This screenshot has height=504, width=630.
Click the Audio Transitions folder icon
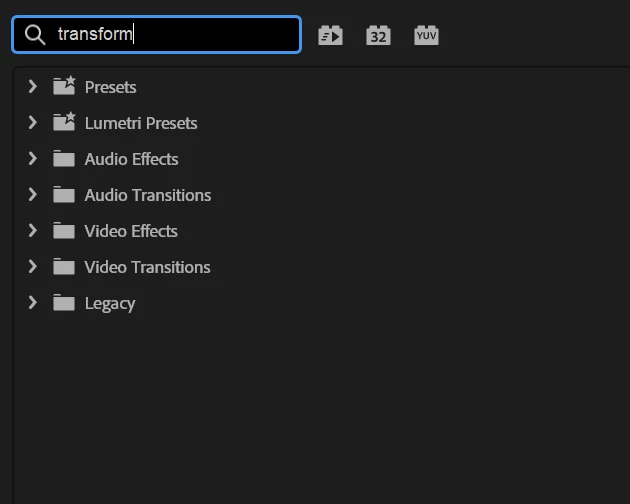click(x=64, y=195)
